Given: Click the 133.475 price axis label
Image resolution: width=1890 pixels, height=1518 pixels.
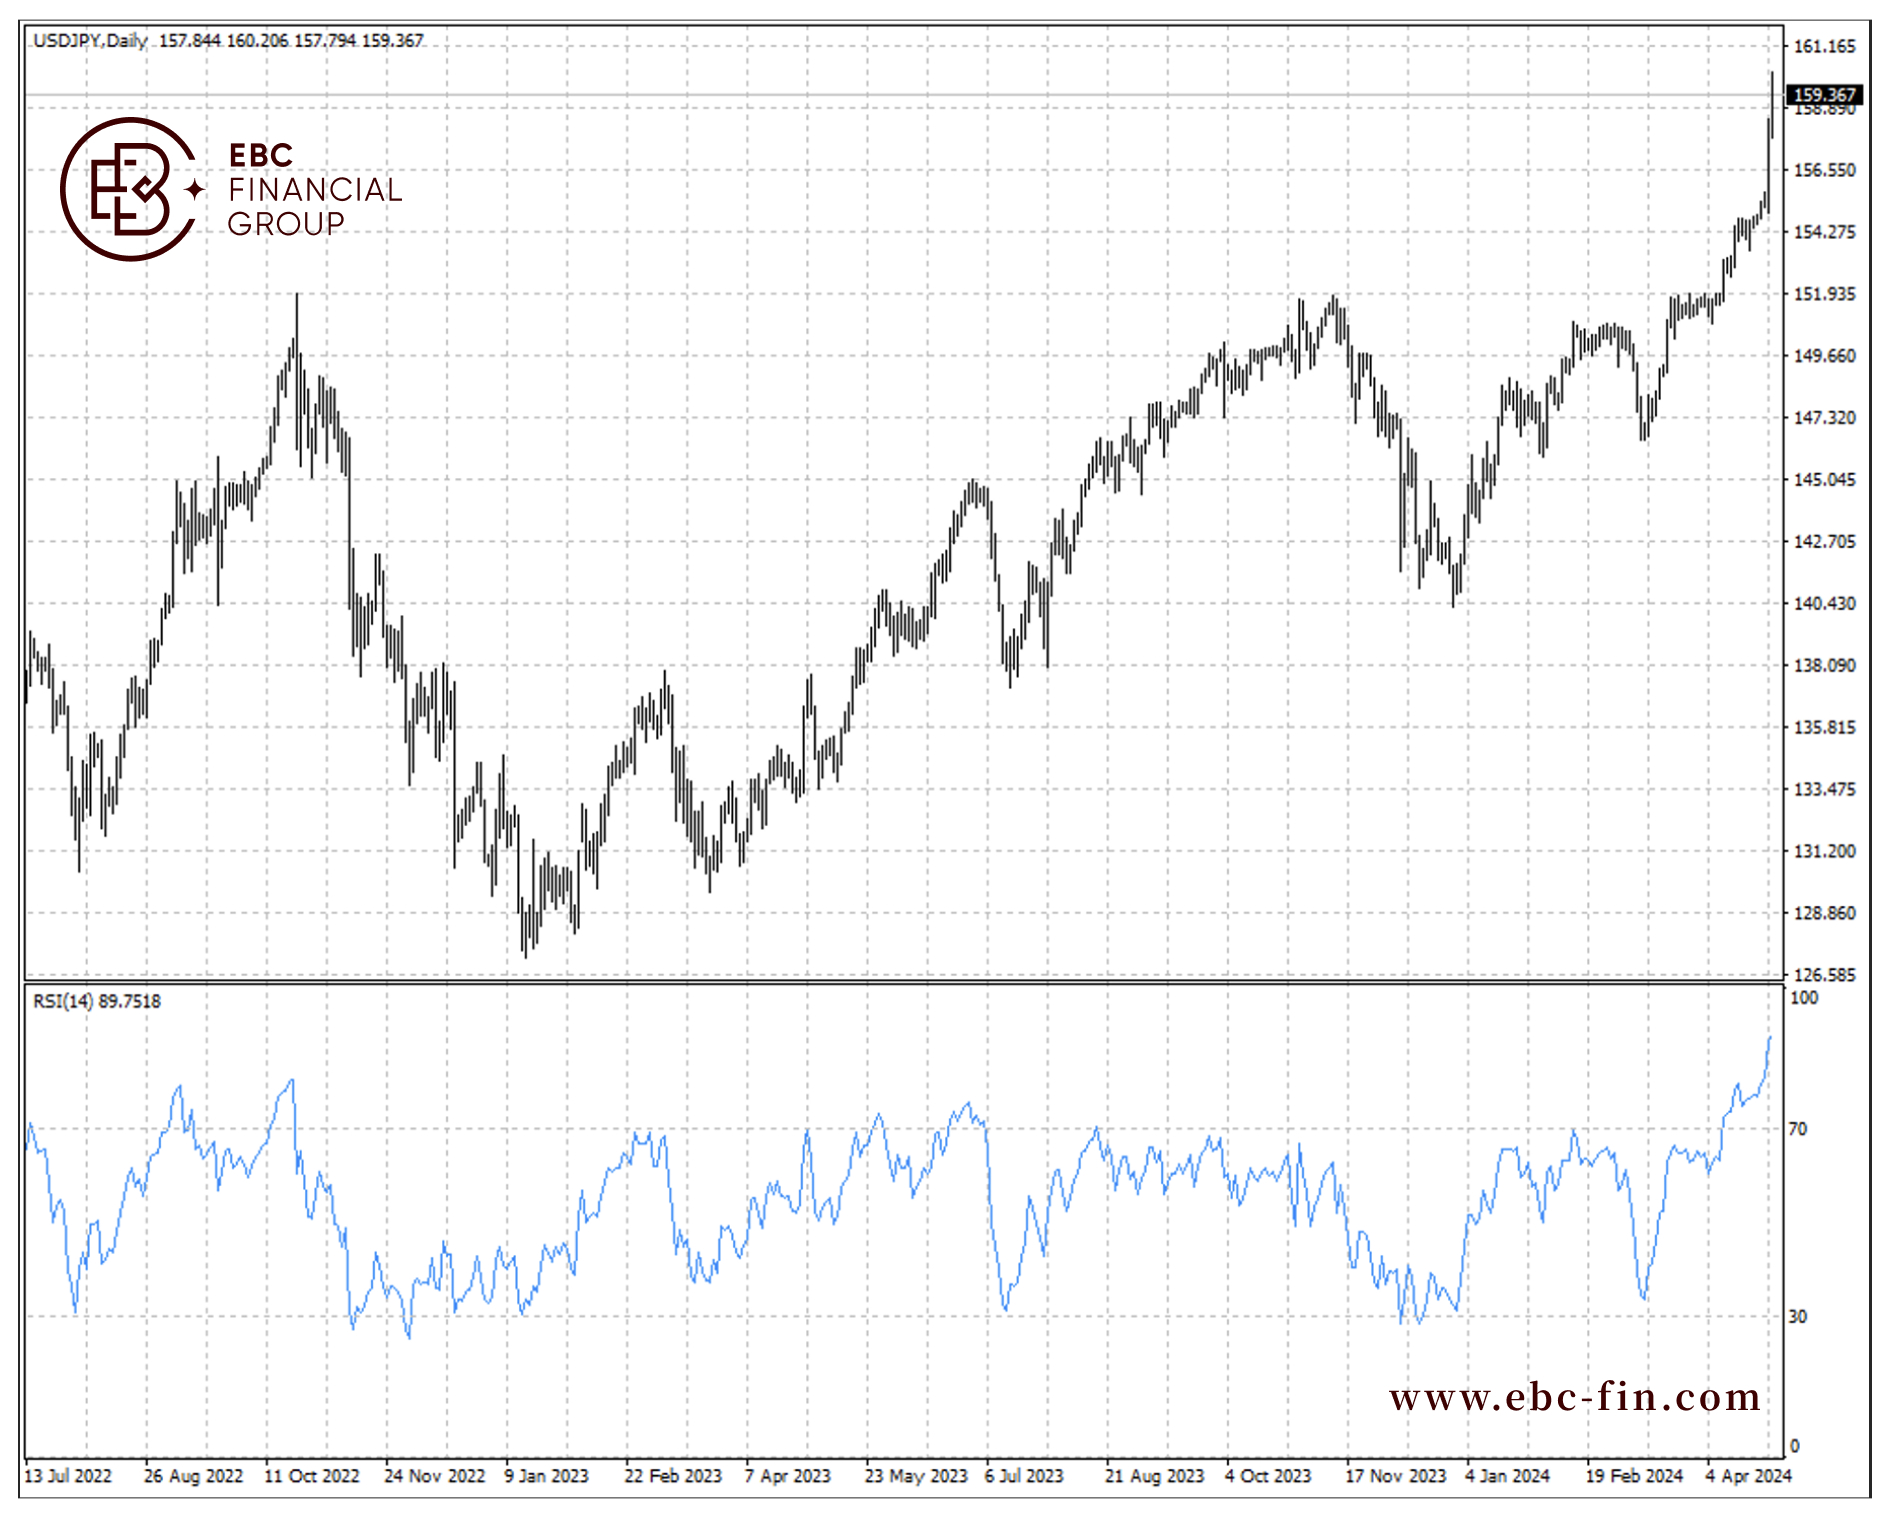Looking at the screenshot, I should click(x=1825, y=790).
